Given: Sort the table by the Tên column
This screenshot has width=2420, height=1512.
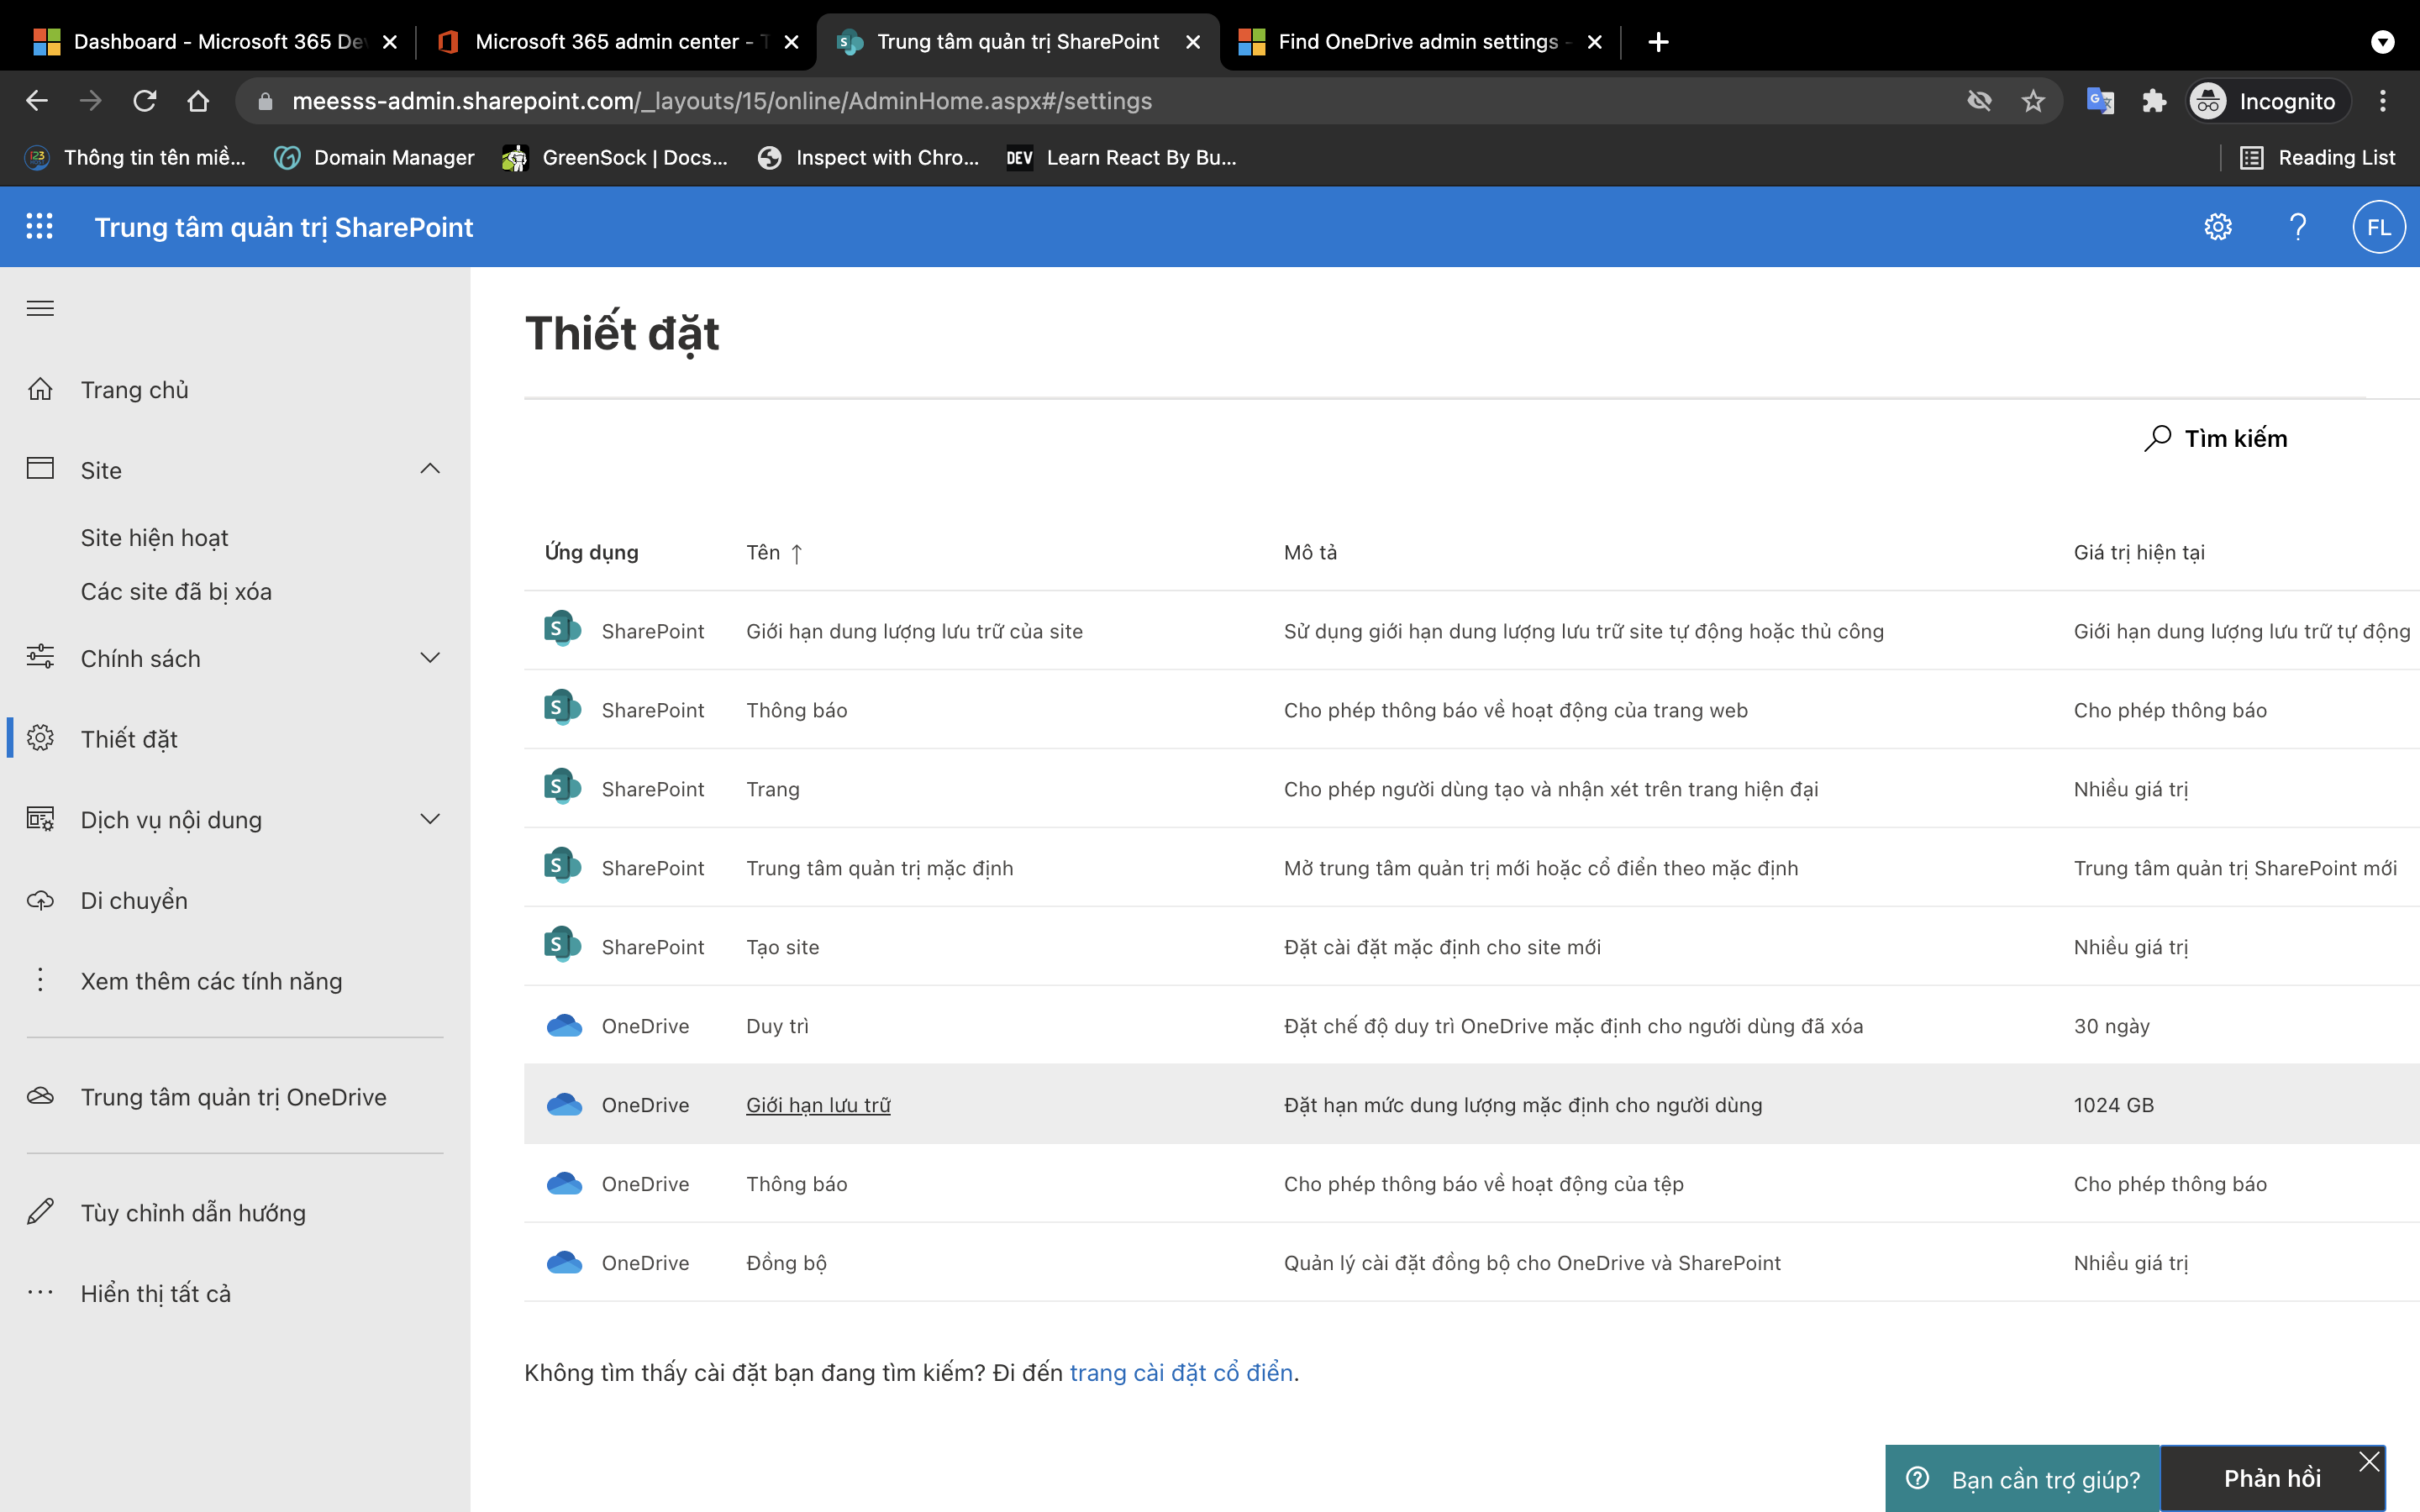Looking at the screenshot, I should (x=775, y=551).
